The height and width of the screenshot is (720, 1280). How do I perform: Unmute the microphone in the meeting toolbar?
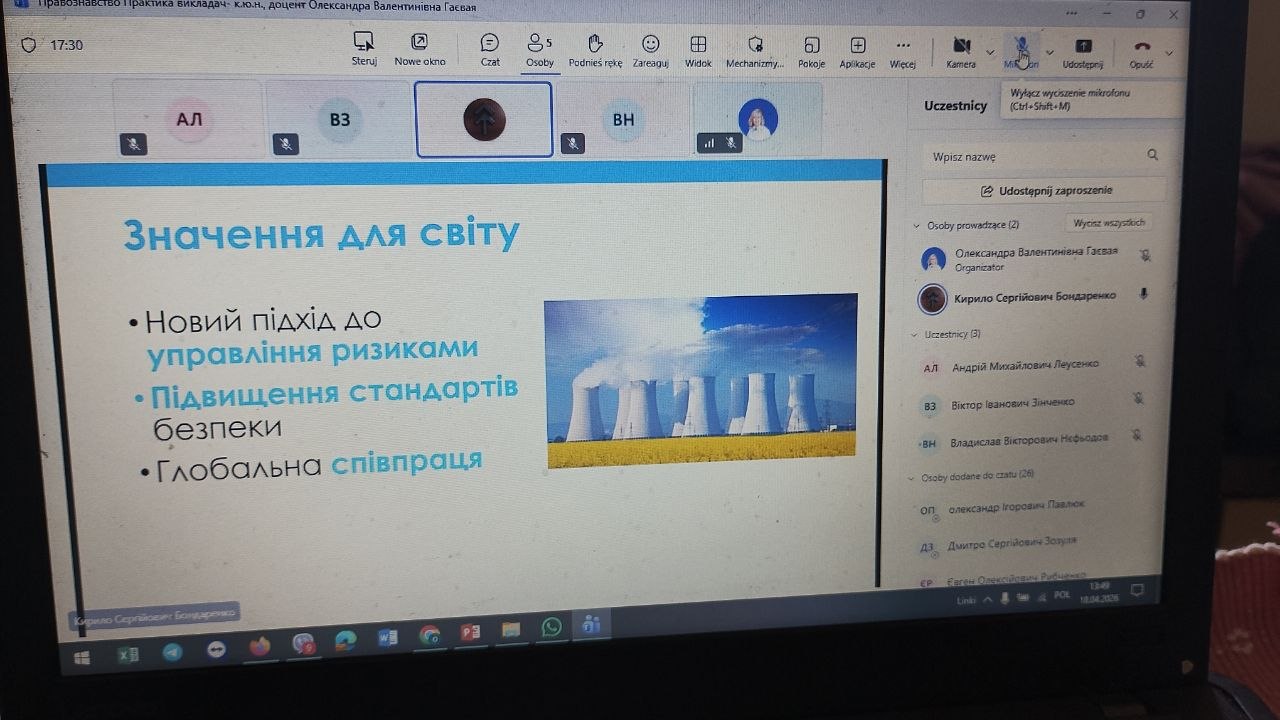click(1021, 47)
